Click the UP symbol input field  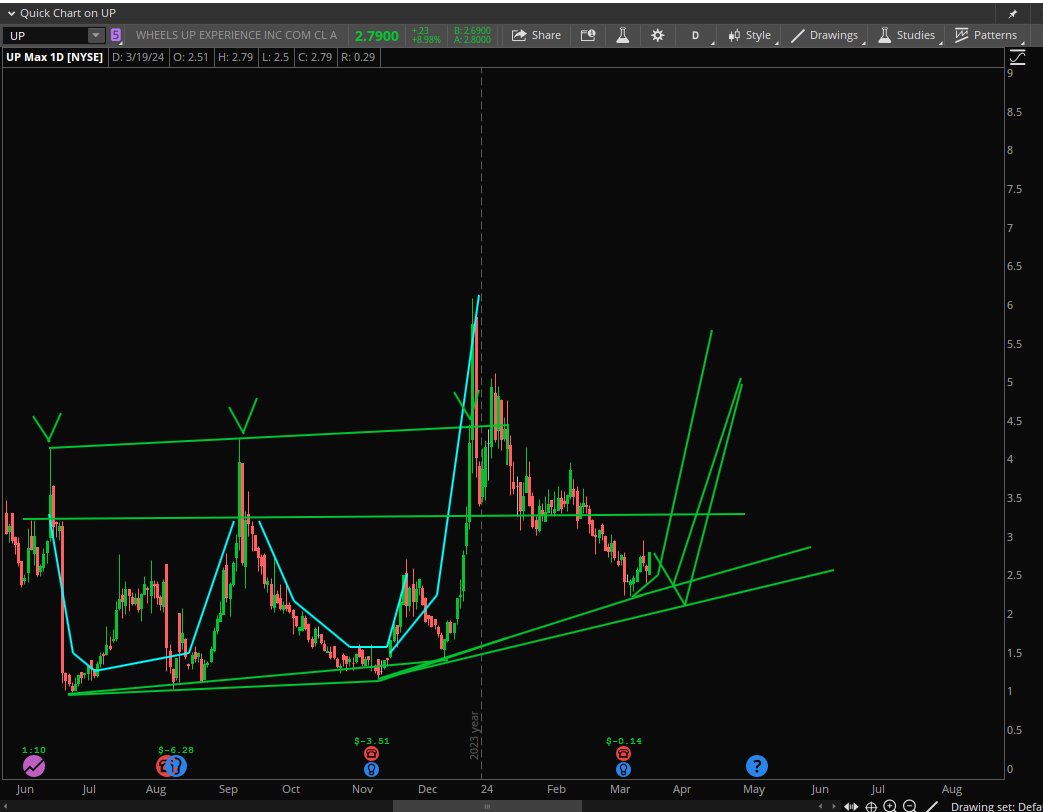[47, 35]
